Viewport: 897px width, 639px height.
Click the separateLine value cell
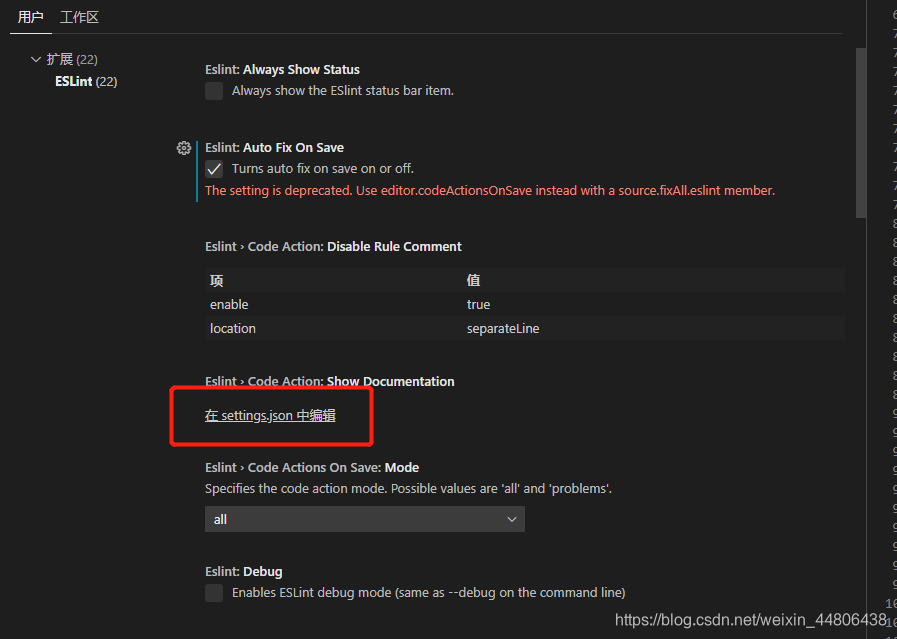(x=503, y=329)
